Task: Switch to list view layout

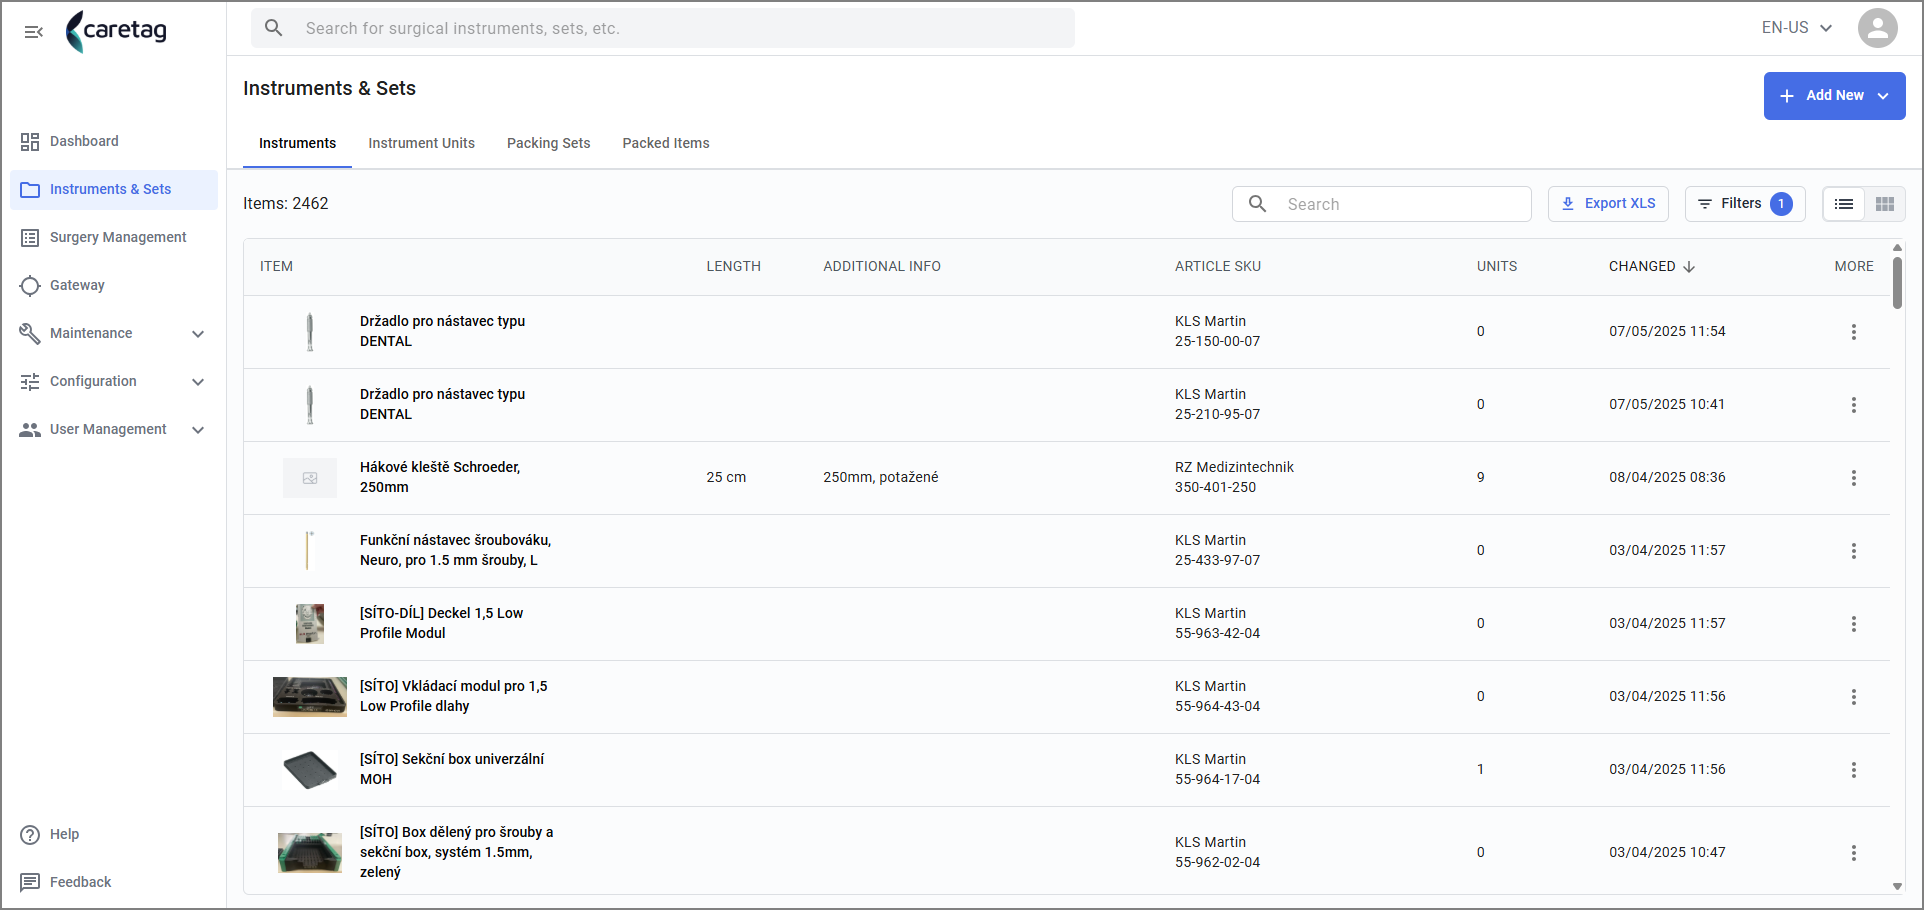Action: [x=1844, y=204]
